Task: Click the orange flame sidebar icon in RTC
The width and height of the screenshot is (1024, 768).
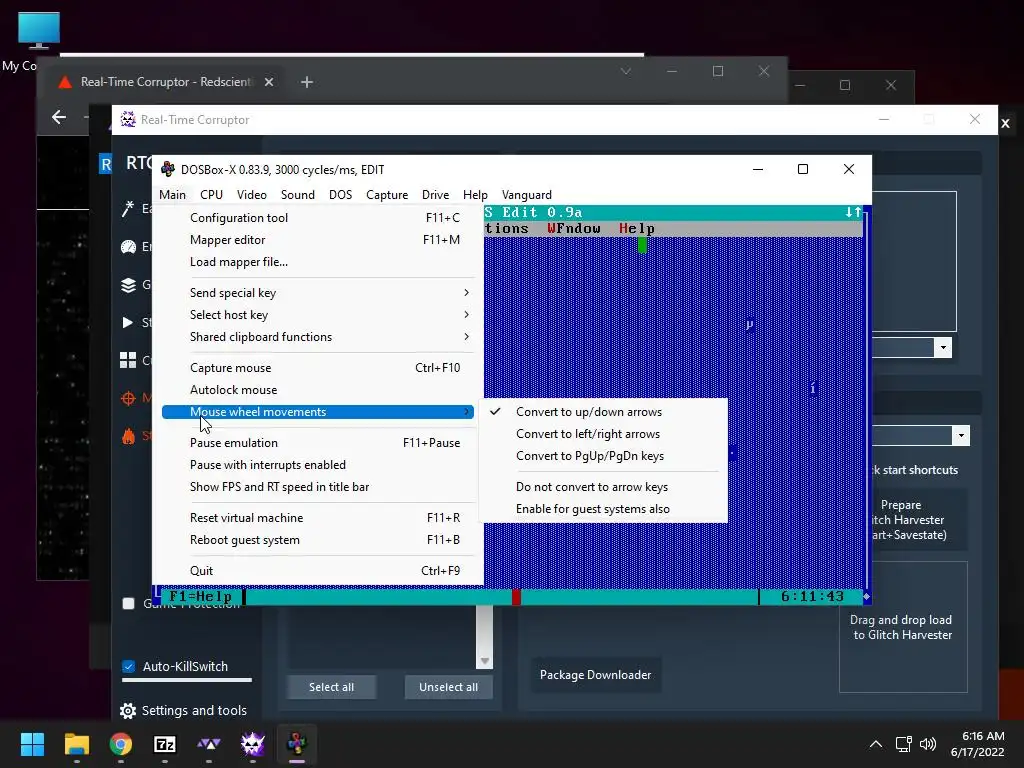Action: (x=128, y=436)
